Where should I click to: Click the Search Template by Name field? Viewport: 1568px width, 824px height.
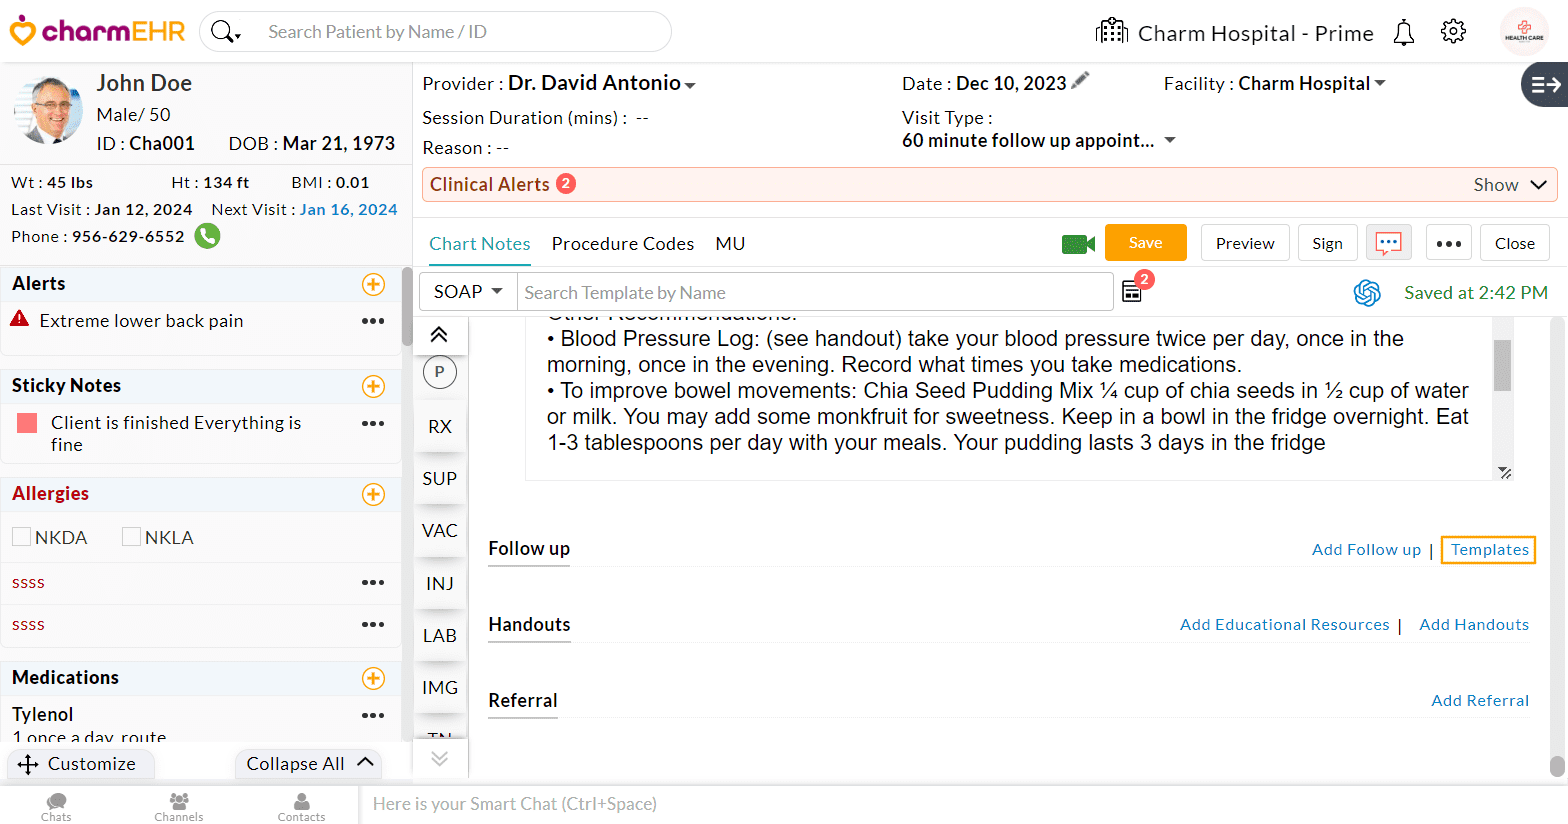[x=814, y=293]
